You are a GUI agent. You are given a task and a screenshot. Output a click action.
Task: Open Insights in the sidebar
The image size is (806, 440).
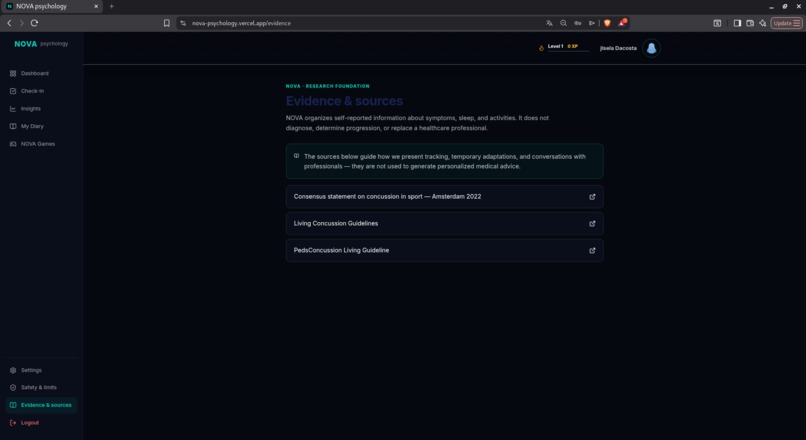(x=41, y=108)
